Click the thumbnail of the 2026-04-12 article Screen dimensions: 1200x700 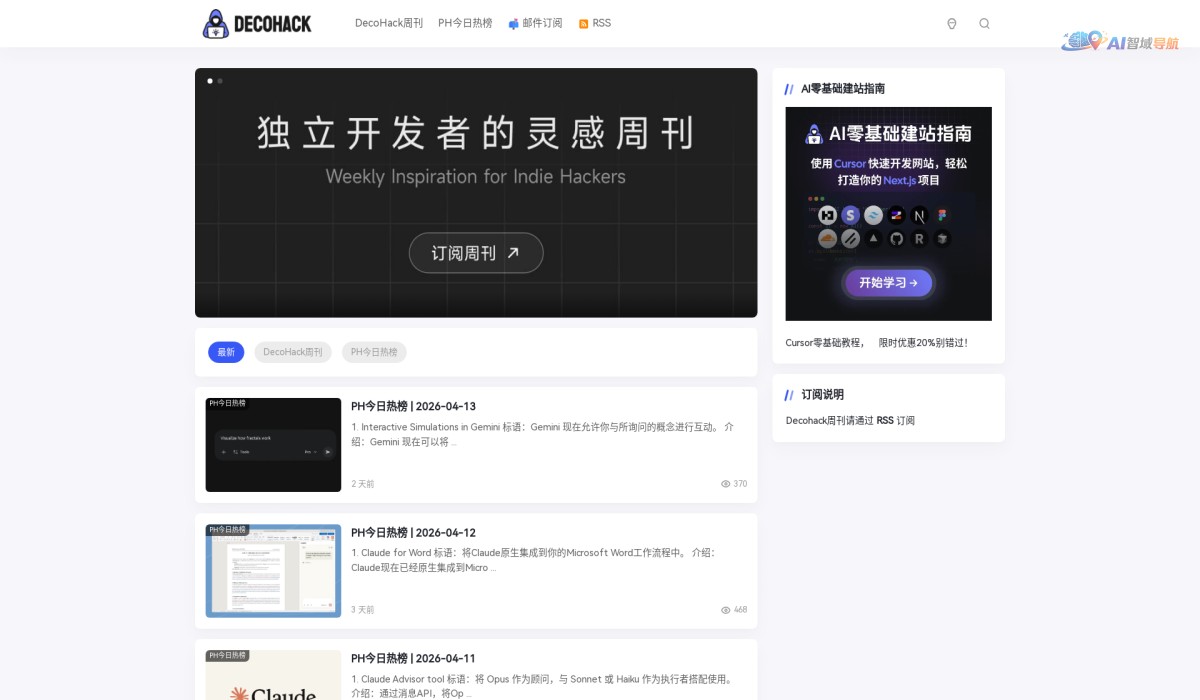point(272,570)
